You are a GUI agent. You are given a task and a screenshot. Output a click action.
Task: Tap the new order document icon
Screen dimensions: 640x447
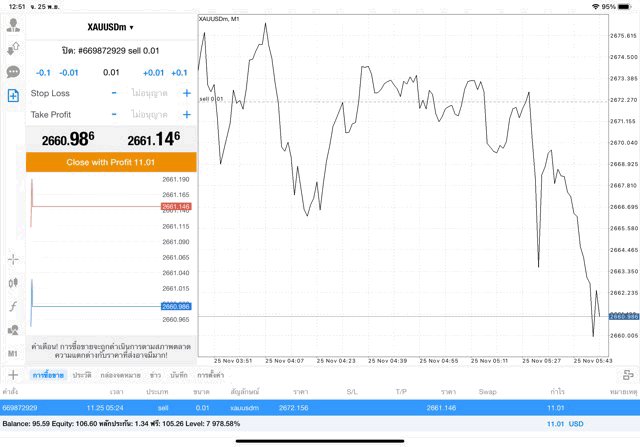pos(13,96)
